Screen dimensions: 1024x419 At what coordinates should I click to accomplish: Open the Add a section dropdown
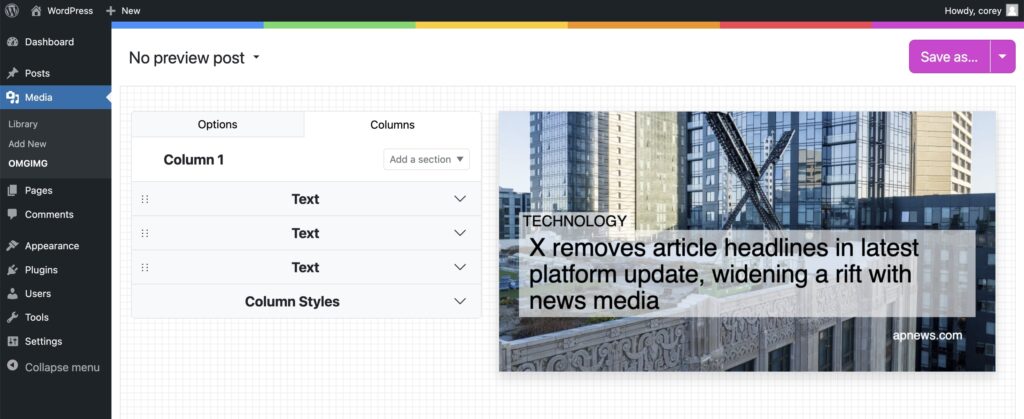[x=426, y=159]
